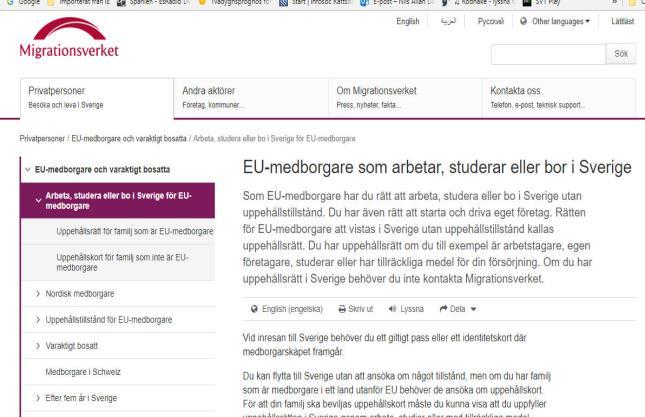Viewport: 645px width, 417px height.
Task: Expand the Nordisk medborgare chevron
Action: 38,294
